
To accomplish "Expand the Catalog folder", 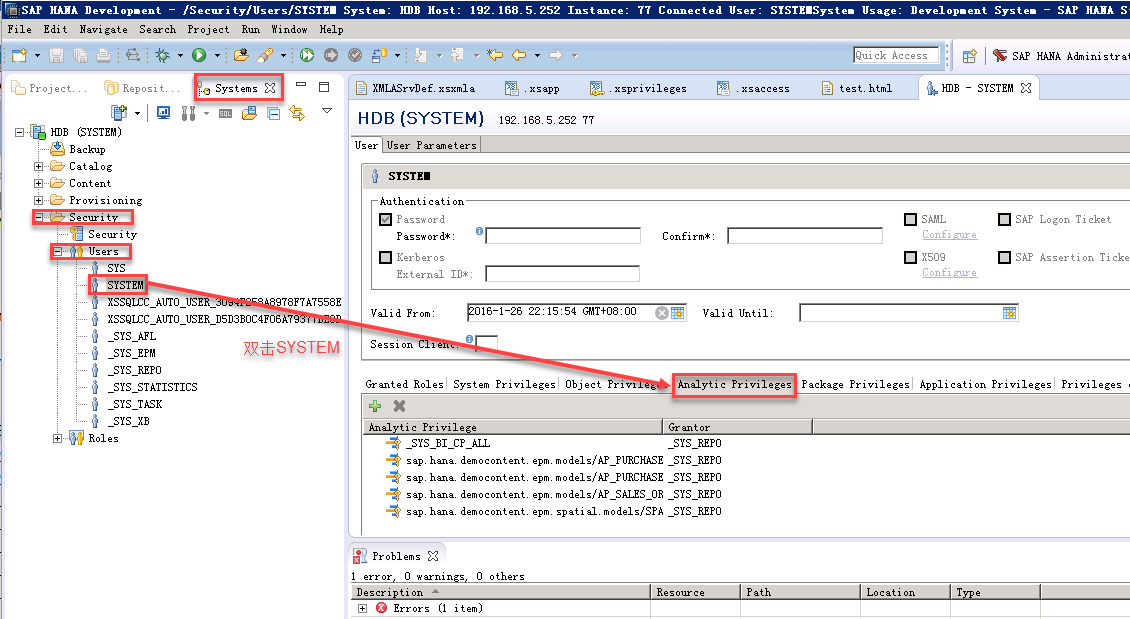I will coord(38,166).
